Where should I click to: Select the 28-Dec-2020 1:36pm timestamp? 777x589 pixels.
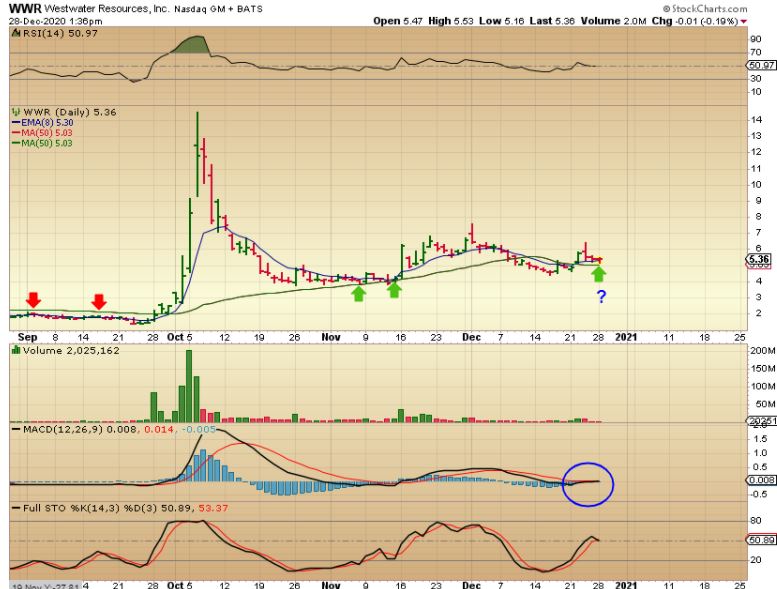(56, 21)
